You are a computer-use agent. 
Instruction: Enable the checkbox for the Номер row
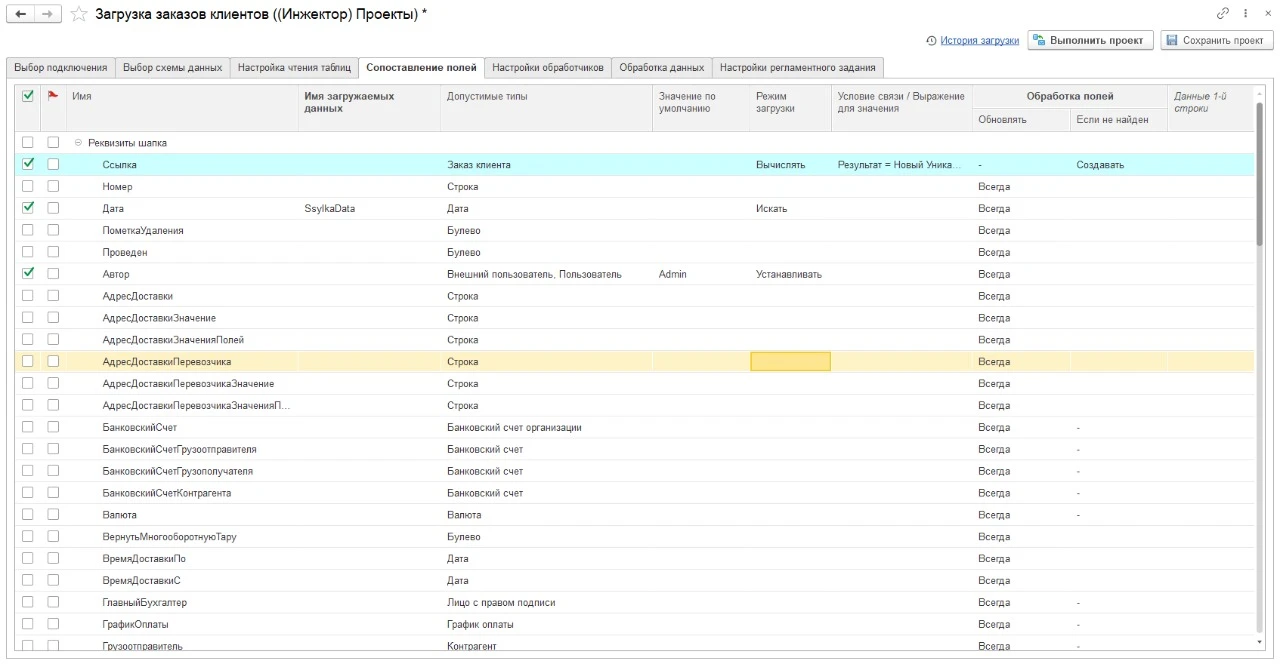coord(28,186)
